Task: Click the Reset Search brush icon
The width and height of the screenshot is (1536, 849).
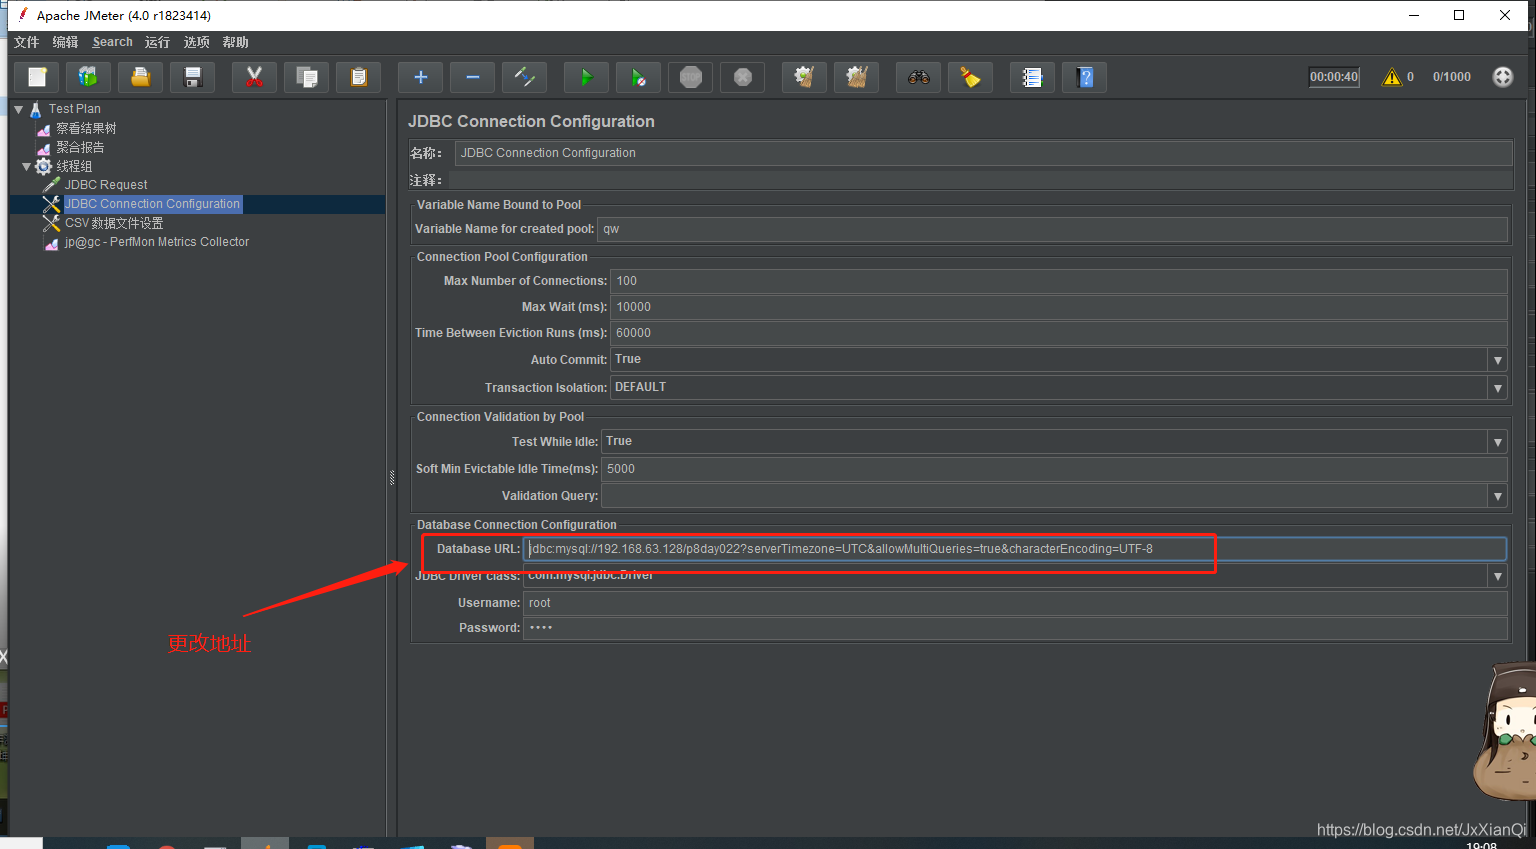Action: coord(970,77)
